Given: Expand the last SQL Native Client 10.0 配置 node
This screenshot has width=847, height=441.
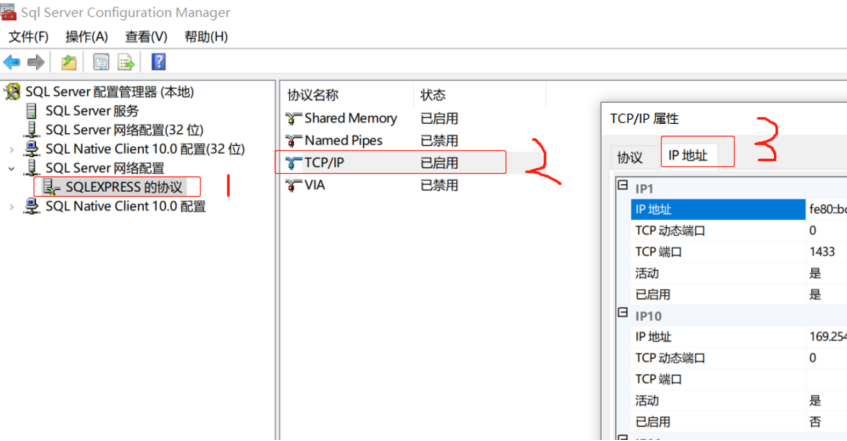Looking at the screenshot, I should click(11, 206).
